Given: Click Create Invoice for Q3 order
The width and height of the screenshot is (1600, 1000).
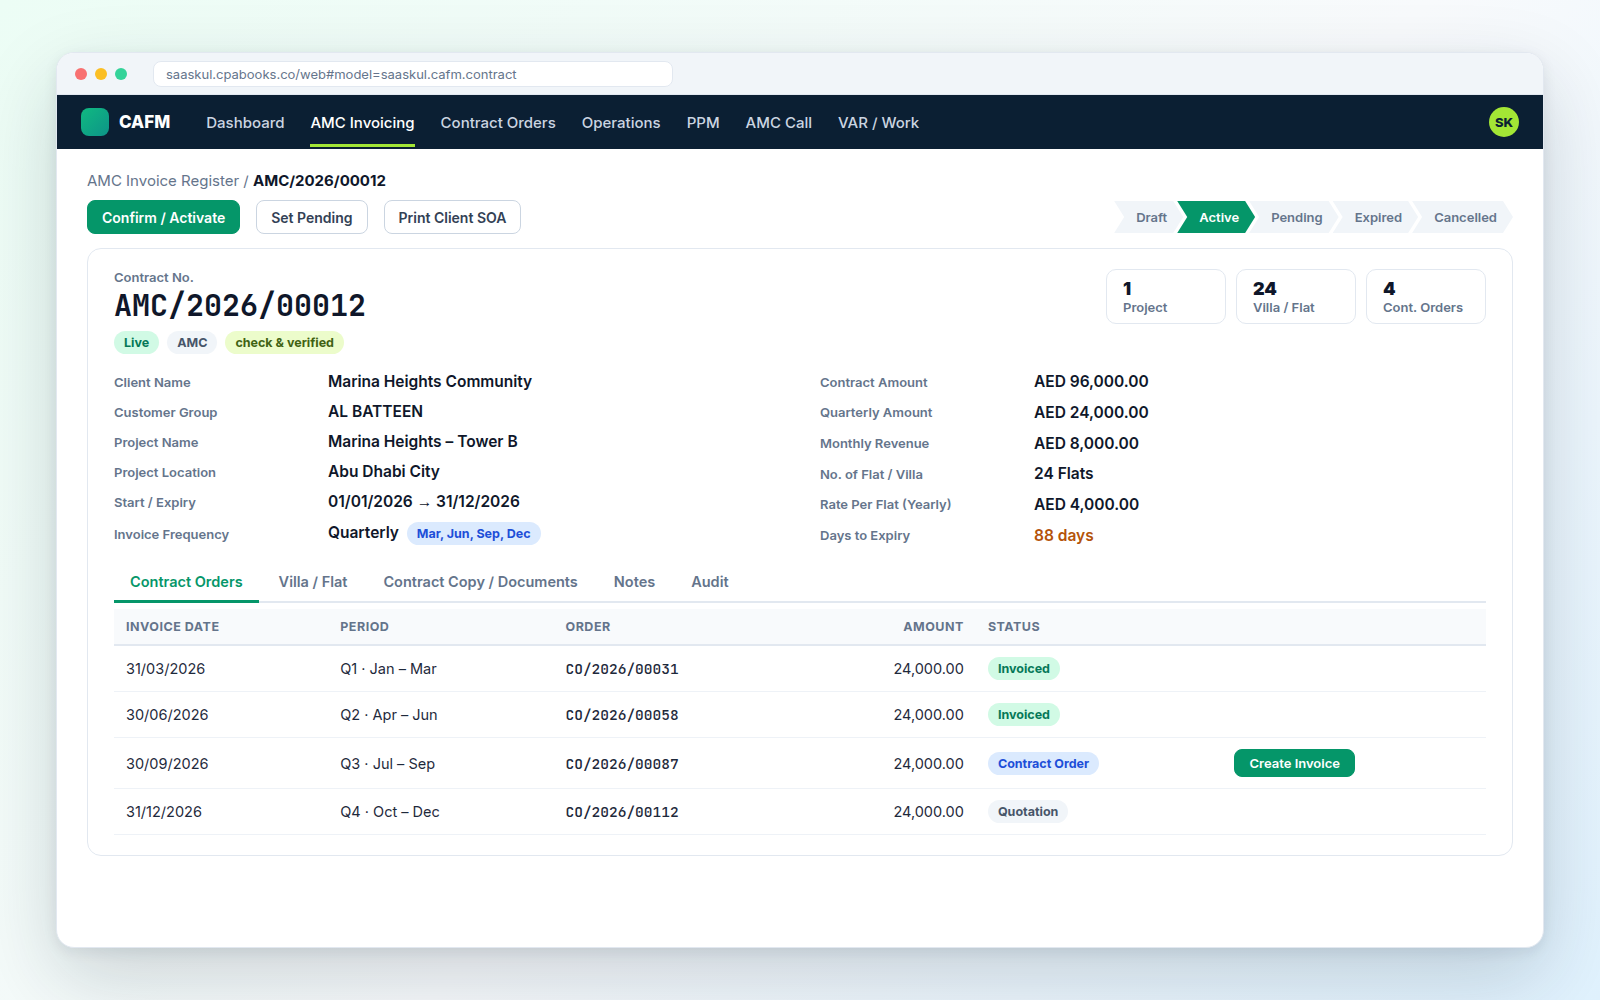Looking at the screenshot, I should 1294,763.
